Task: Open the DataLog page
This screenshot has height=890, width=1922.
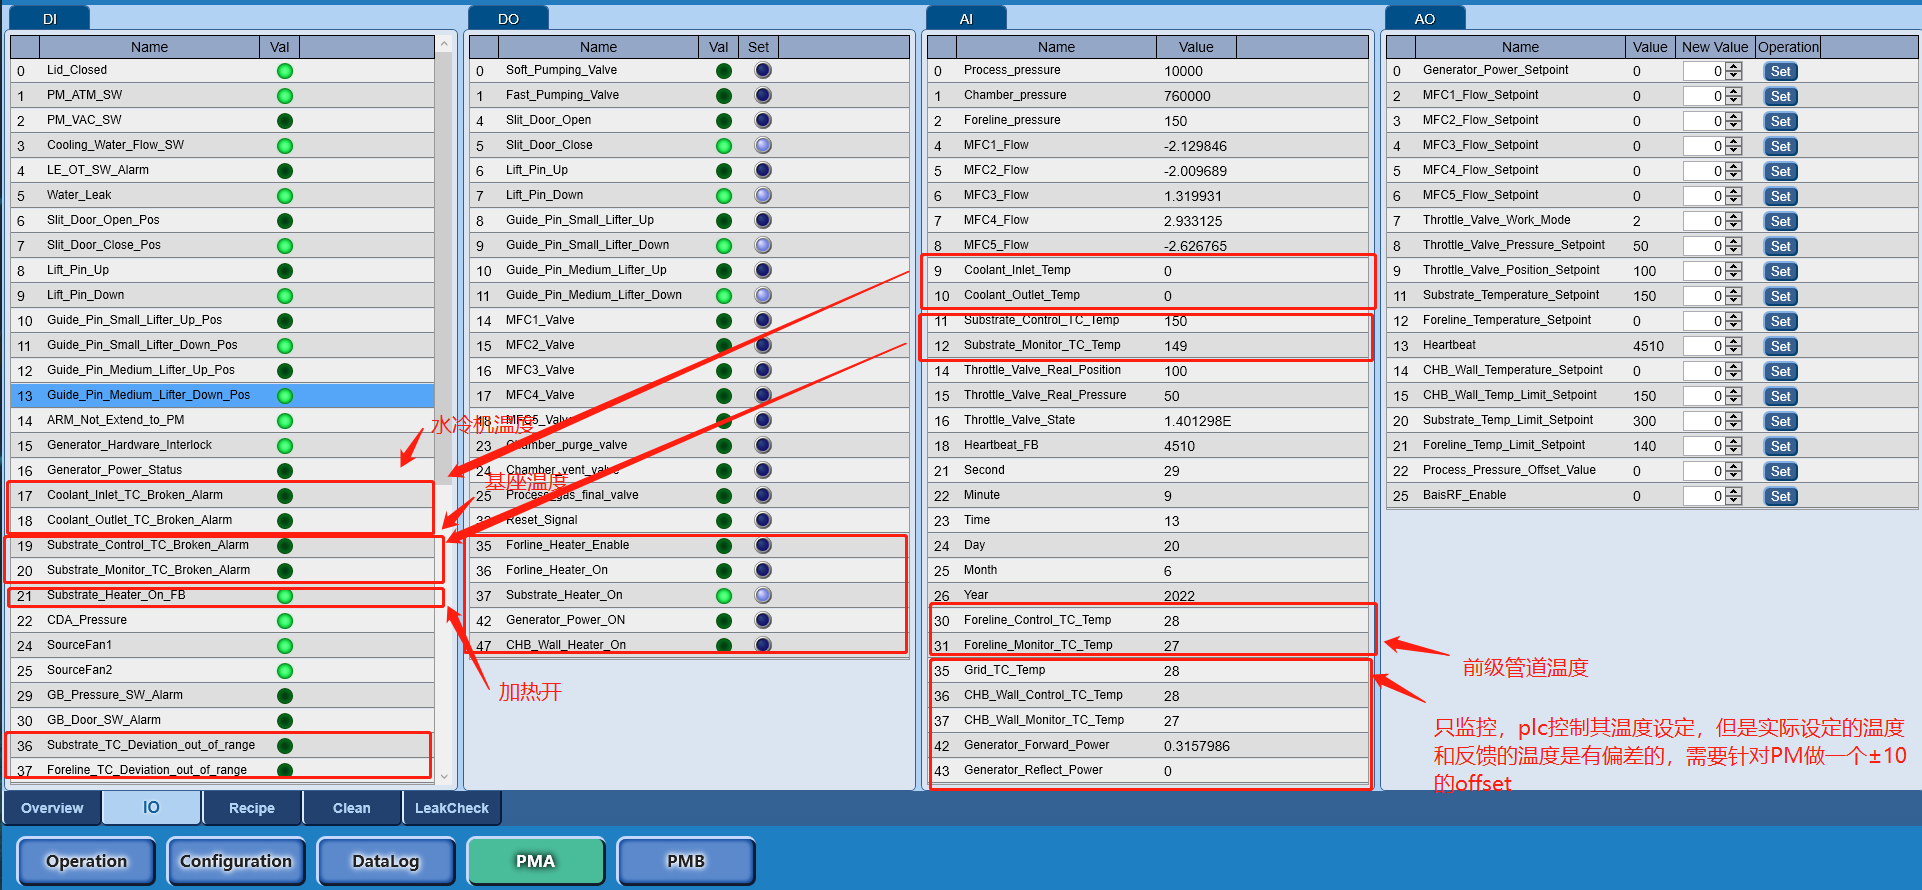Action: point(386,861)
